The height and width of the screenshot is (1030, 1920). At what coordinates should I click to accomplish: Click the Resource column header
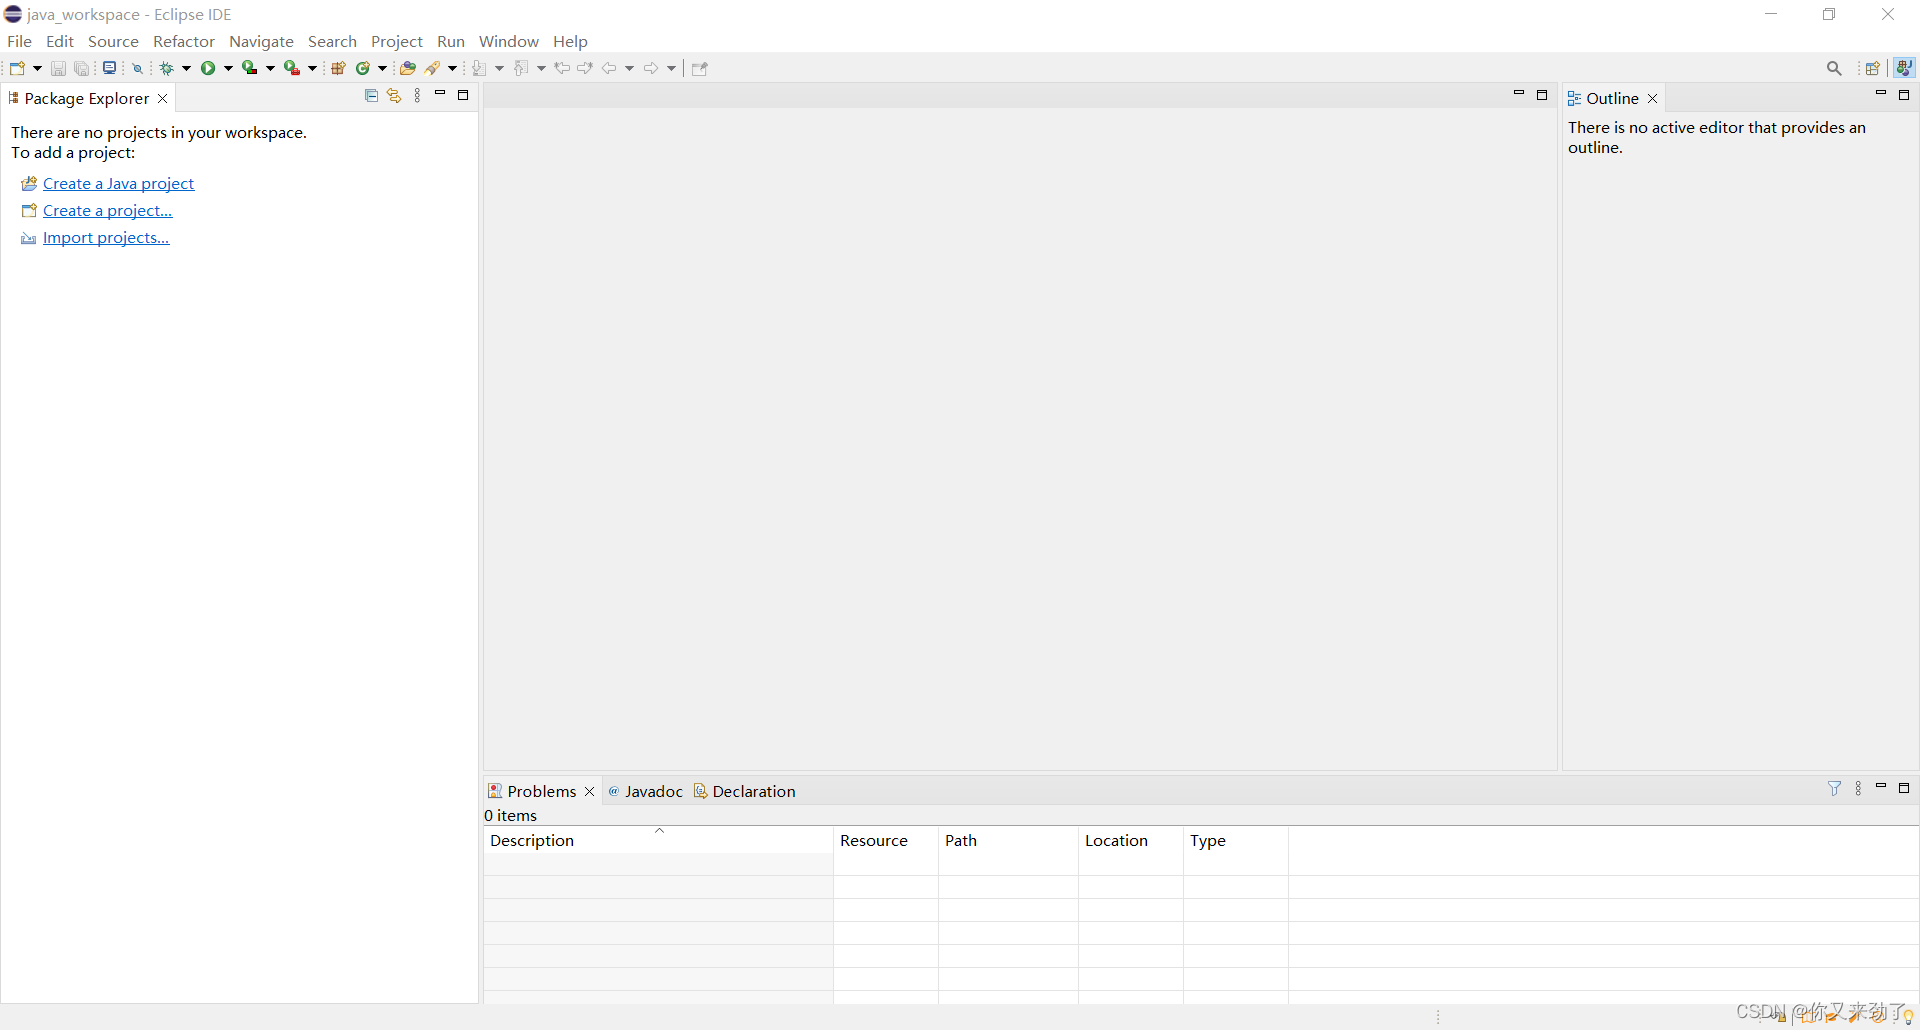pos(886,840)
